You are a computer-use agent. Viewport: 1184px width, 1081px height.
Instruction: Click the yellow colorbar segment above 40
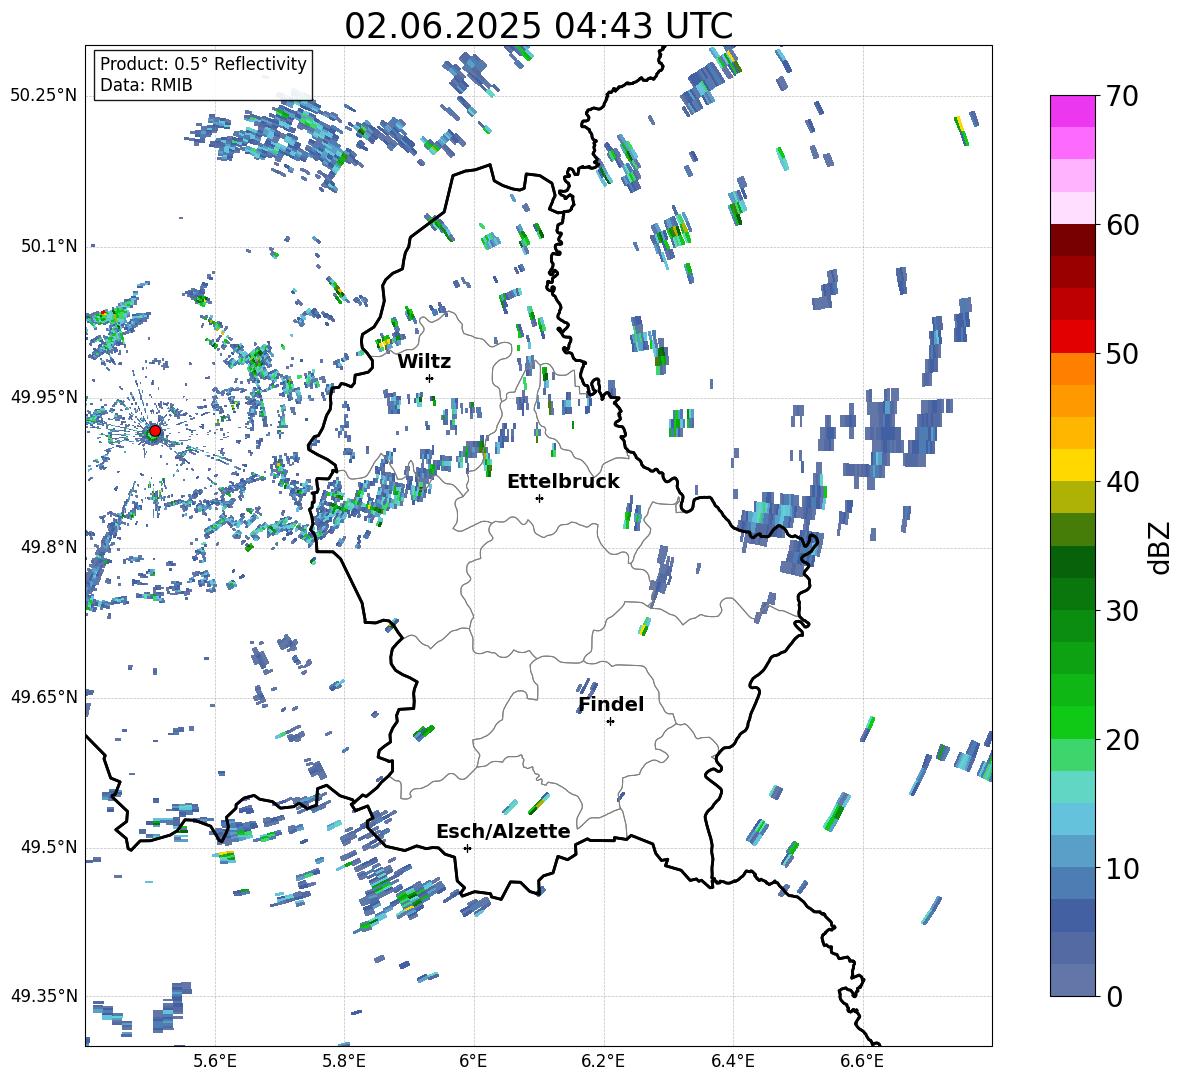pos(1072,465)
